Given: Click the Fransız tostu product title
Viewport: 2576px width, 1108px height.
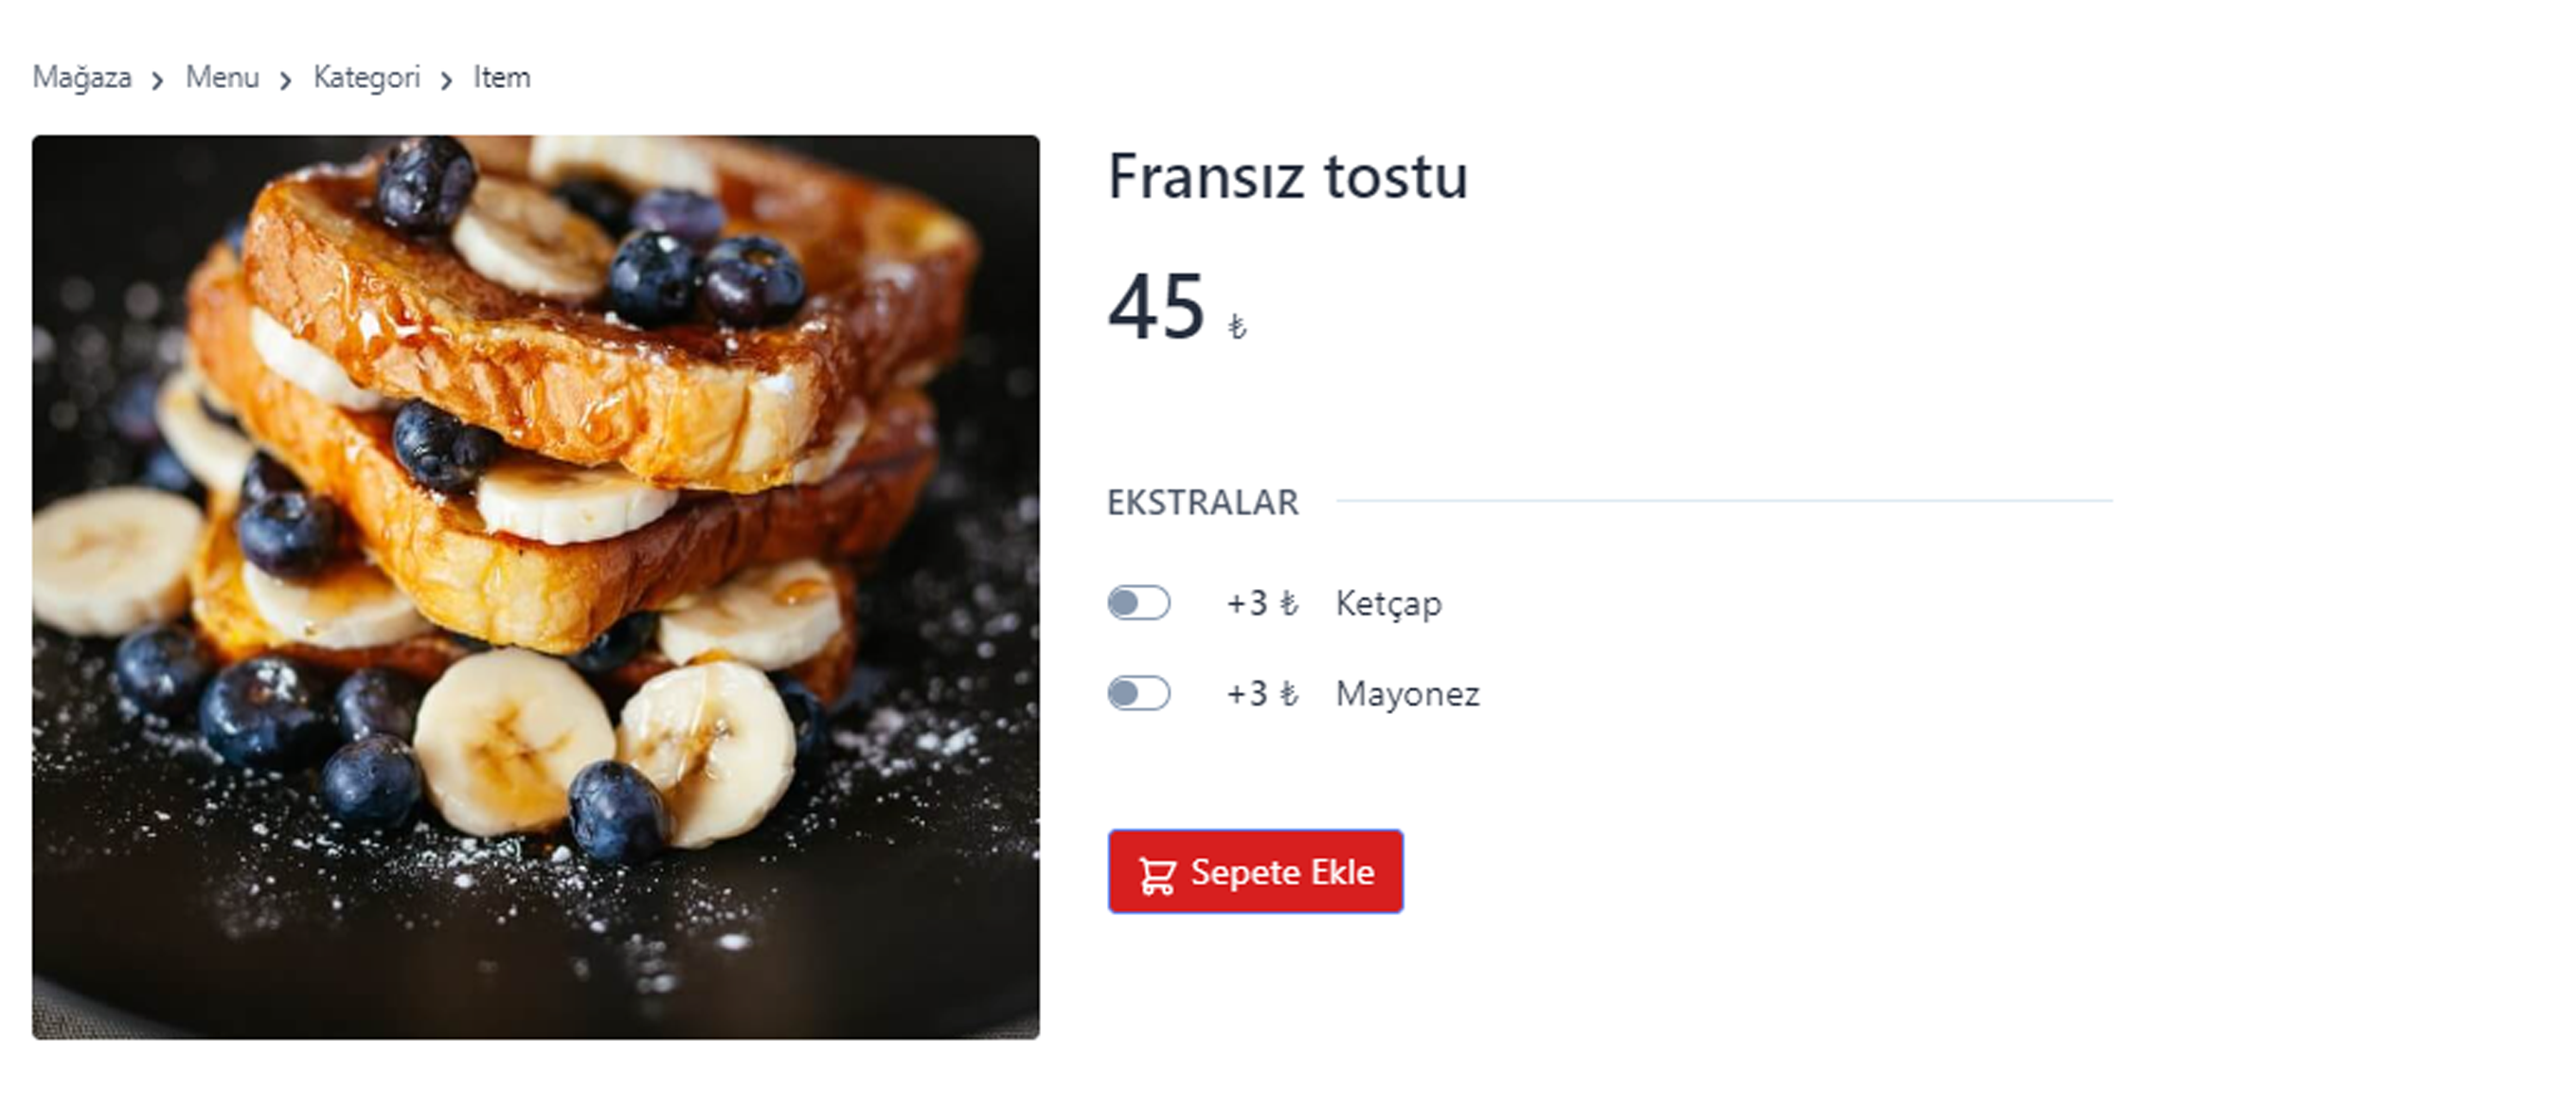Looking at the screenshot, I should 1288,176.
